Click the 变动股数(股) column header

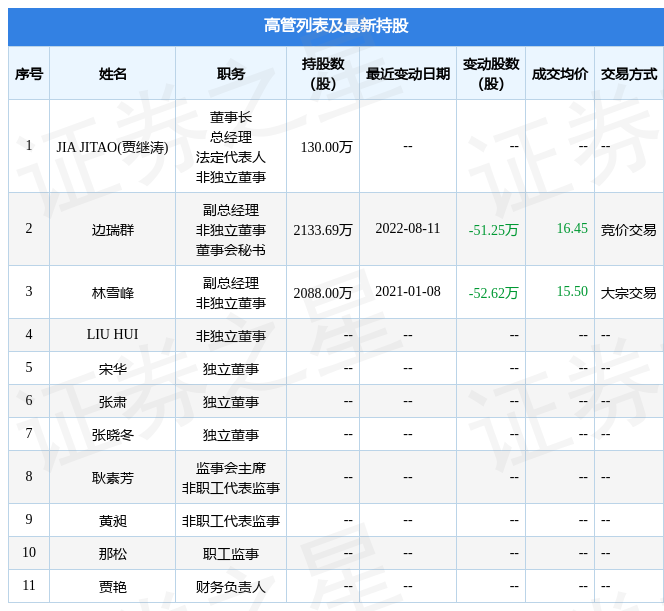tap(491, 74)
